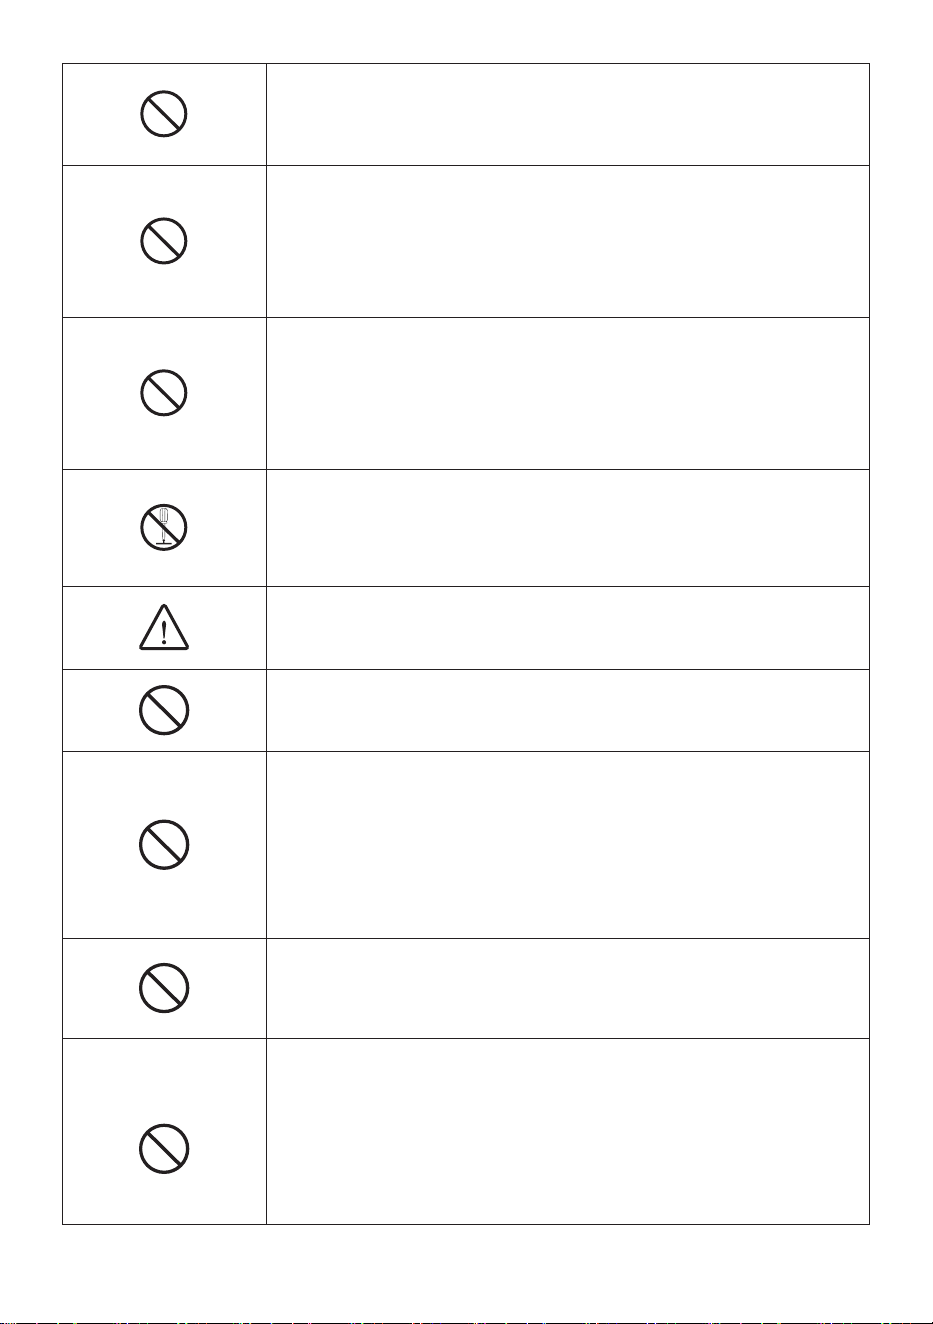Select the warning triangle exclamation icon
Viewport: 933px width, 1324px height.
click(x=164, y=628)
